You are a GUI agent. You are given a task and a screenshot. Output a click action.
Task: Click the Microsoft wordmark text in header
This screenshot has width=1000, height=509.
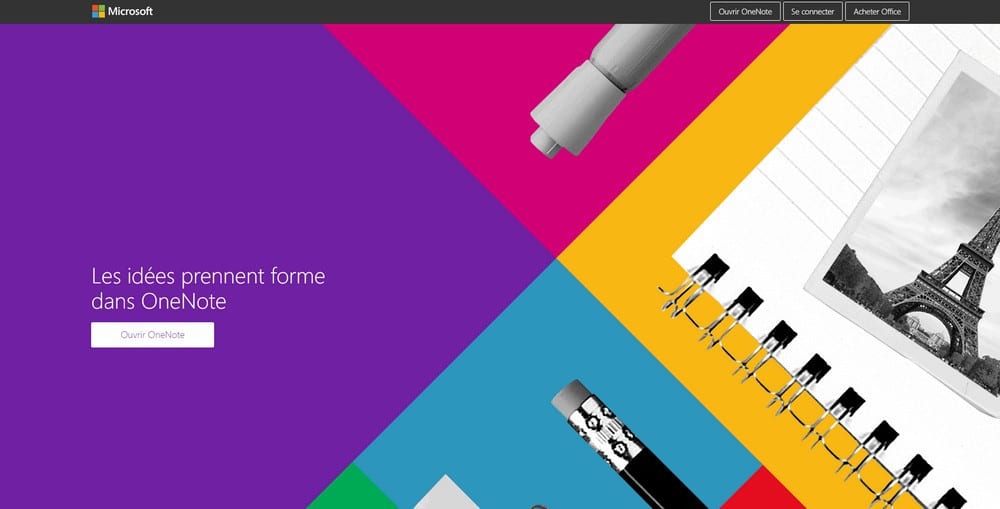130,12
